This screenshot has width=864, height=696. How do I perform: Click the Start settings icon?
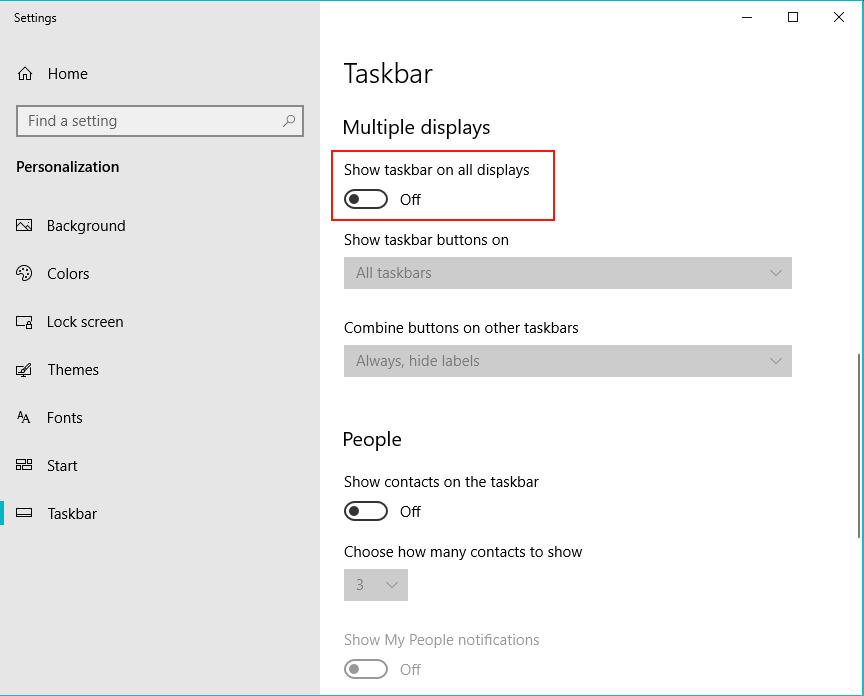click(23, 465)
